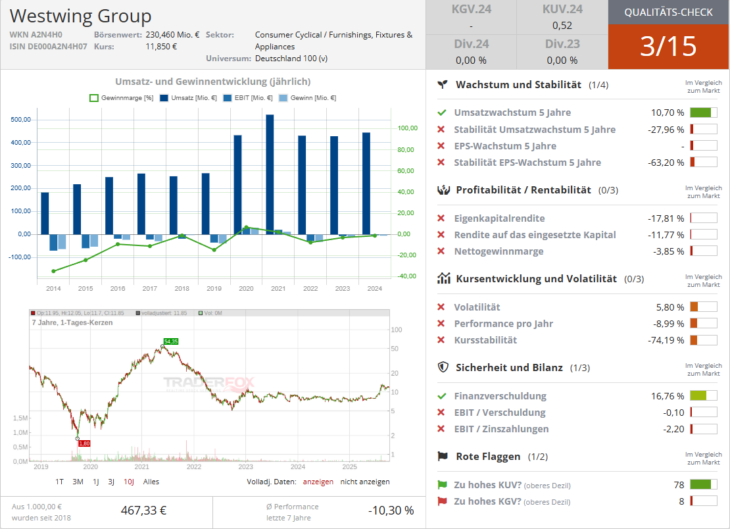Viewport: 730px width, 529px height.
Task: Select the 10J chart time range
Action: point(129,480)
